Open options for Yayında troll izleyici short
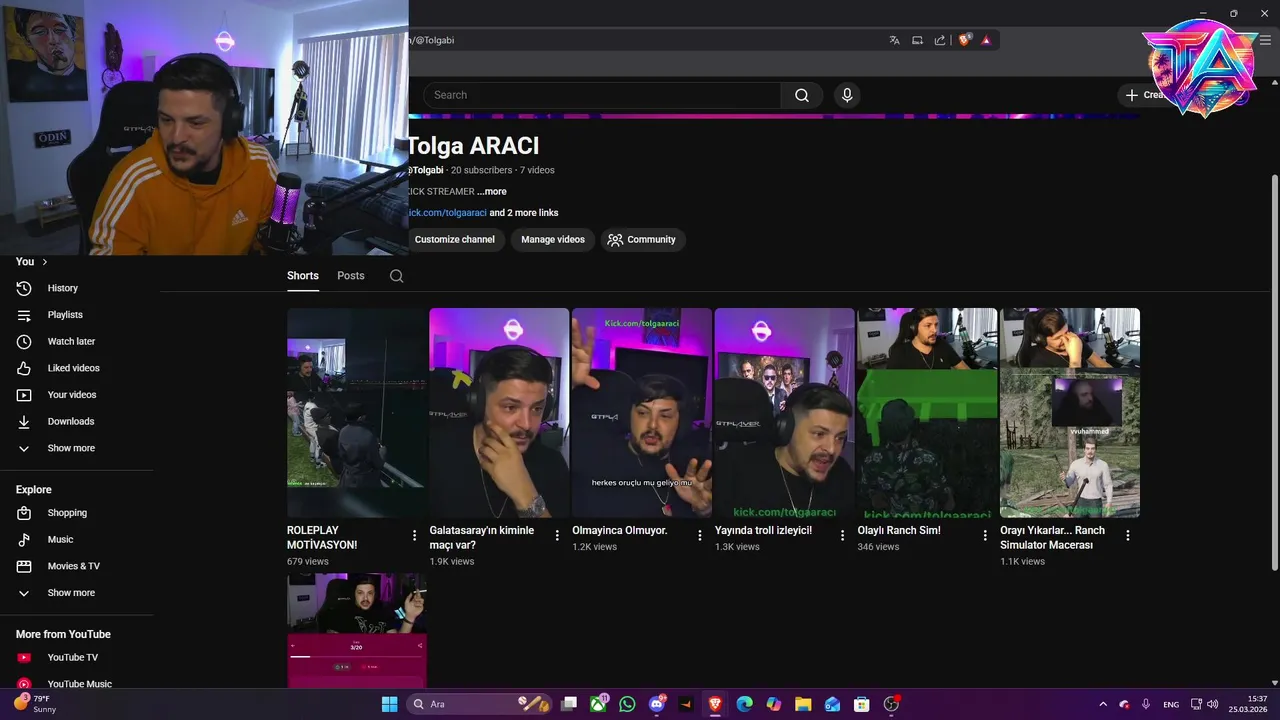This screenshot has height=720, width=1280. pyautogui.click(x=842, y=536)
